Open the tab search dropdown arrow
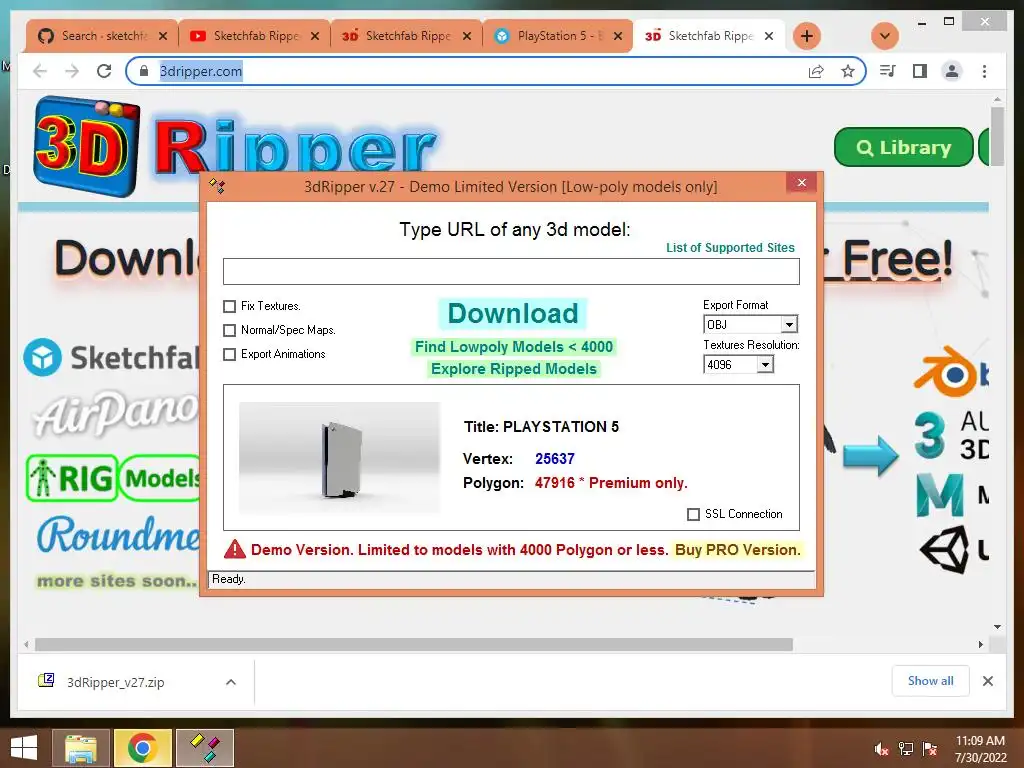The height and width of the screenshot is (768, 1024). [885, 36]
